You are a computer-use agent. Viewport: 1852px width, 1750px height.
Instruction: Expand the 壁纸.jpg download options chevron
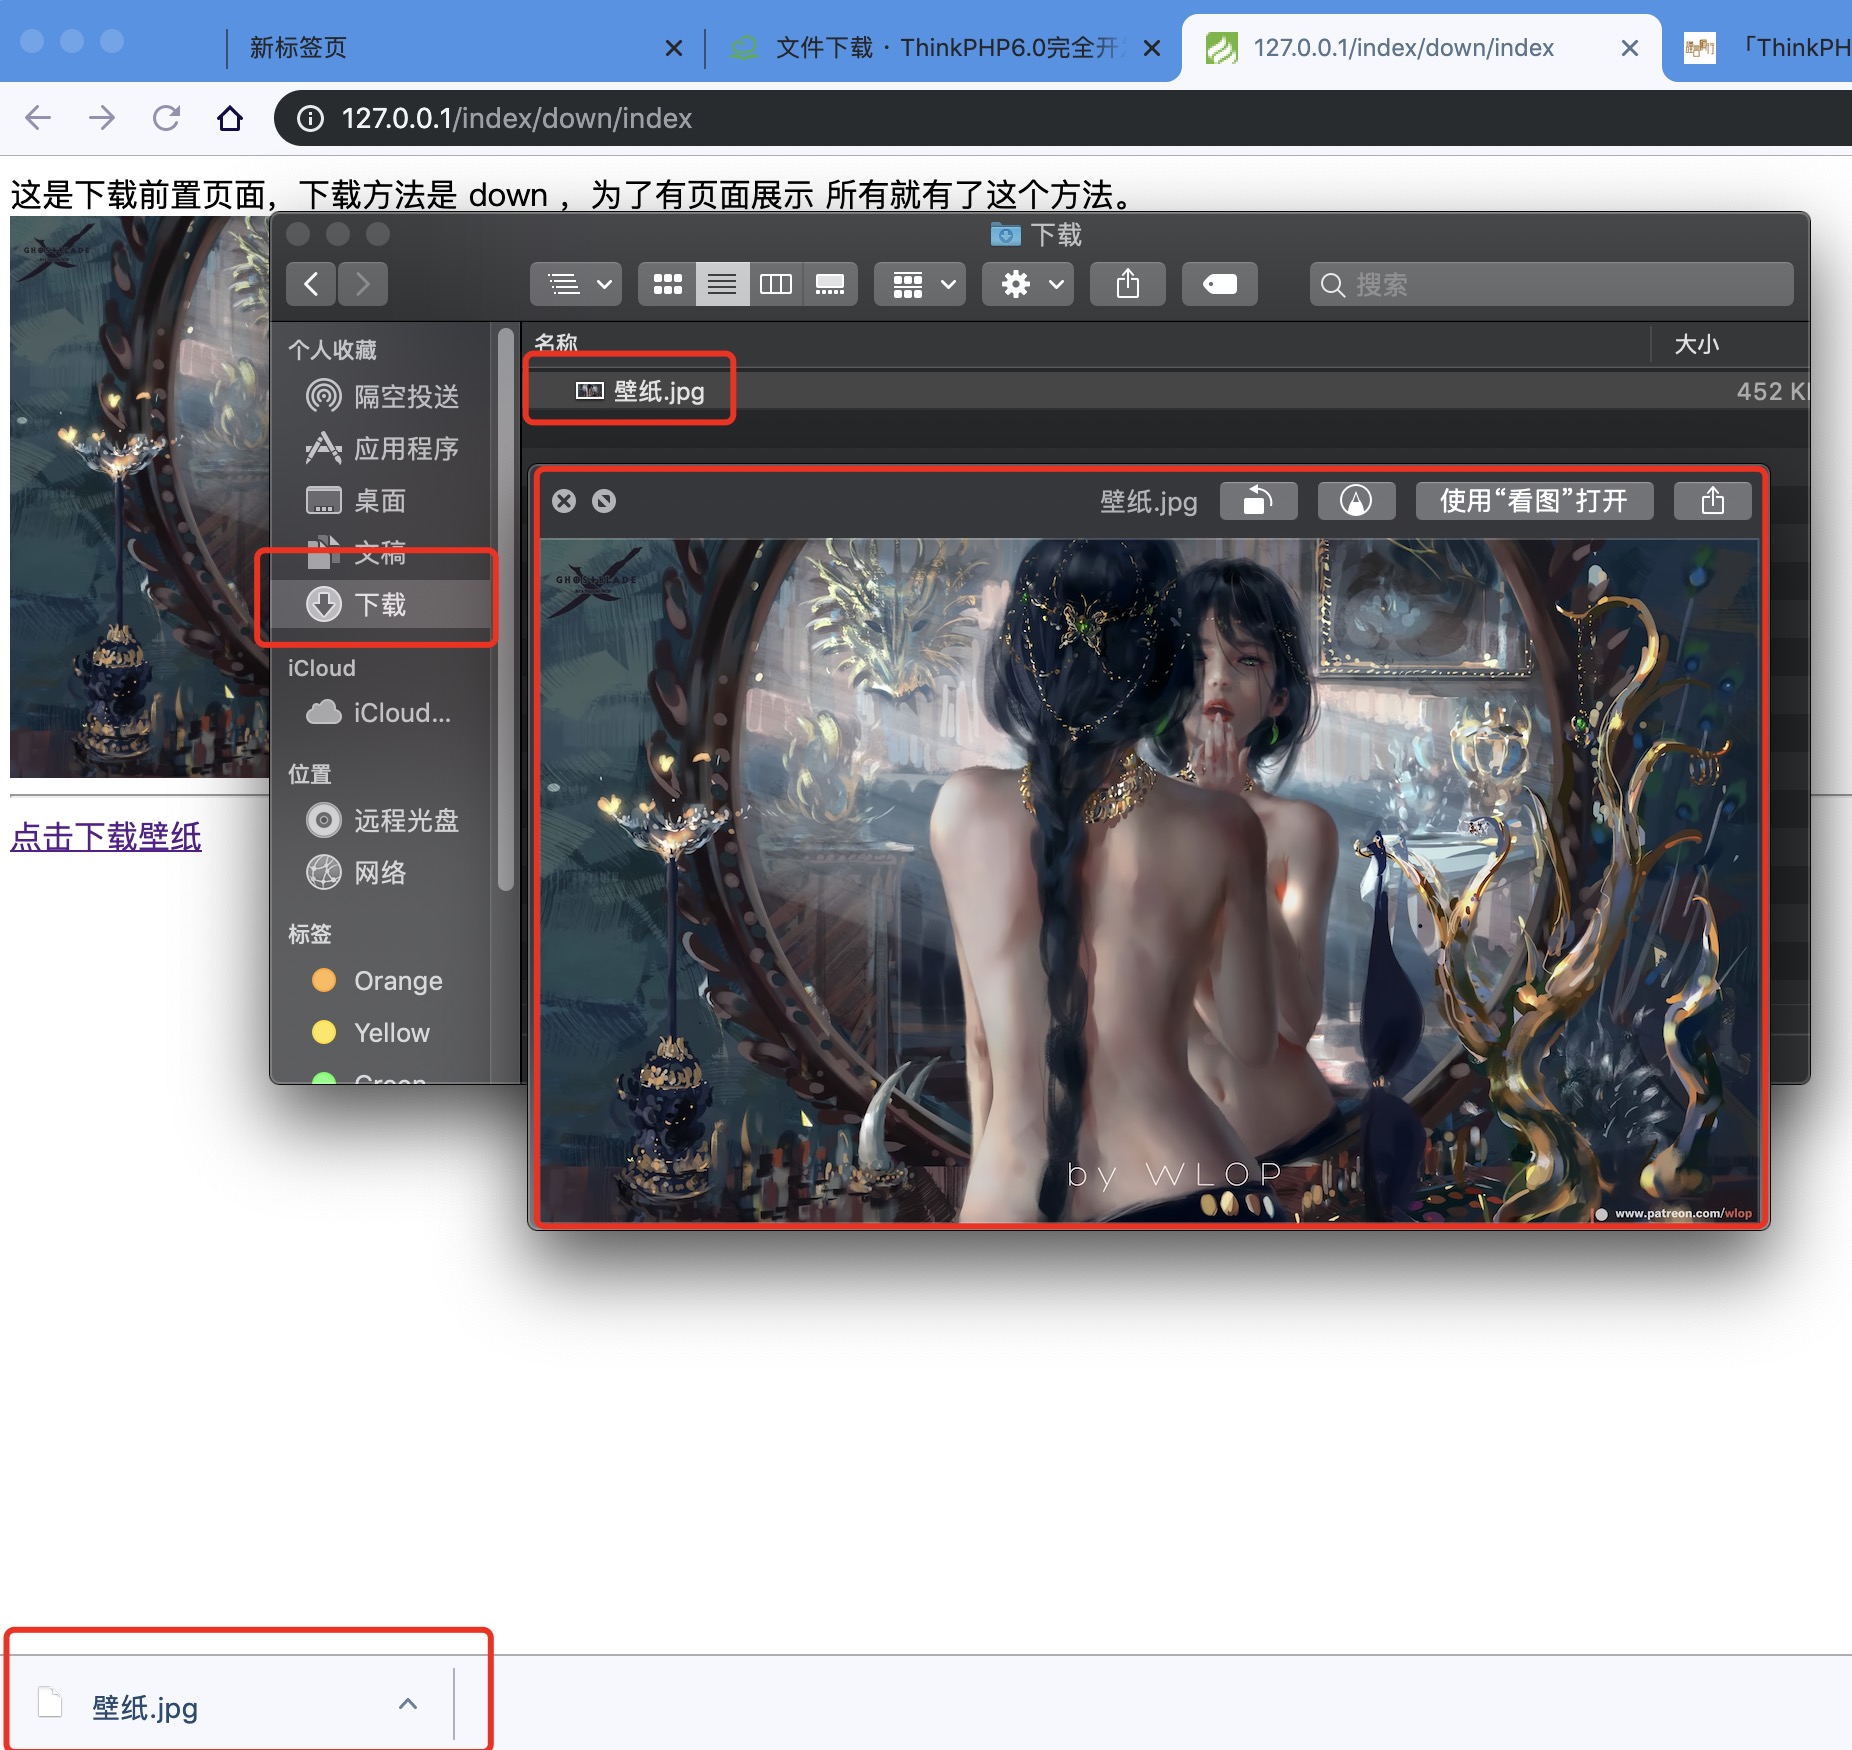408,1704
